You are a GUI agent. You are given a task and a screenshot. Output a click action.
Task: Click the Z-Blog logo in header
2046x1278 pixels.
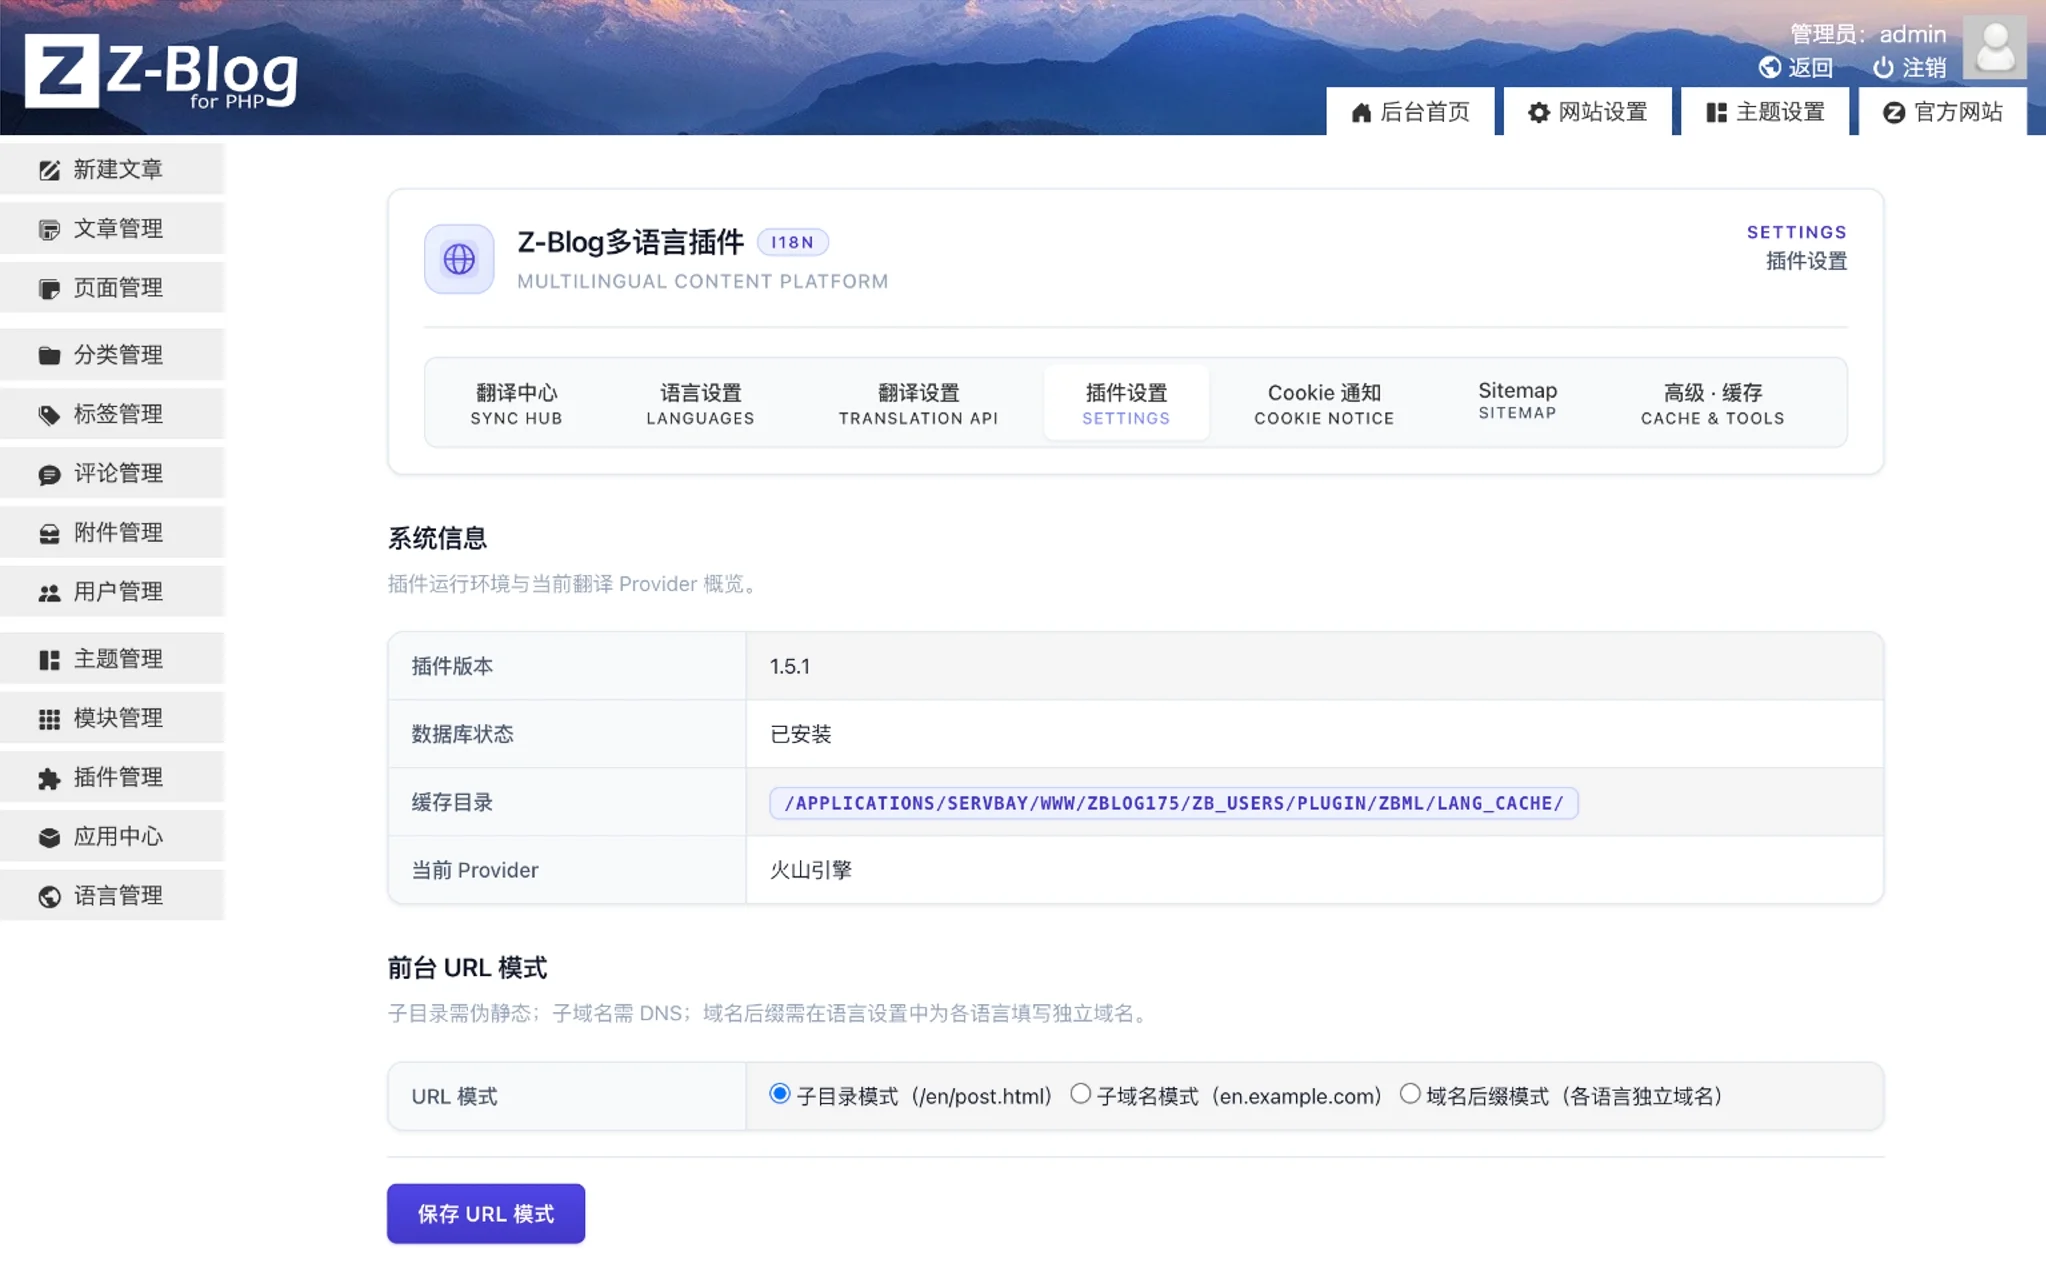(161, 71)
